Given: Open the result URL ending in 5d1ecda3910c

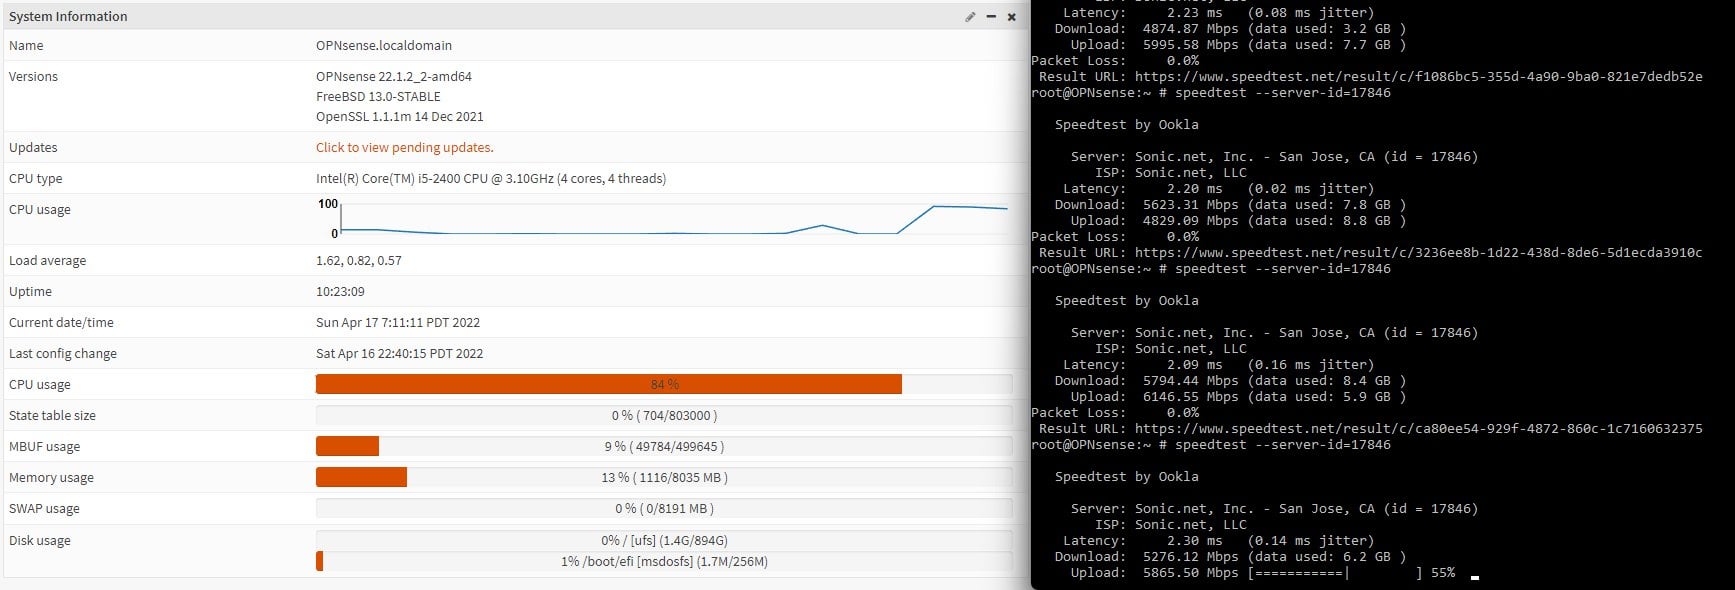Looking at the screenshot, I should click(x=1418, y=252).
